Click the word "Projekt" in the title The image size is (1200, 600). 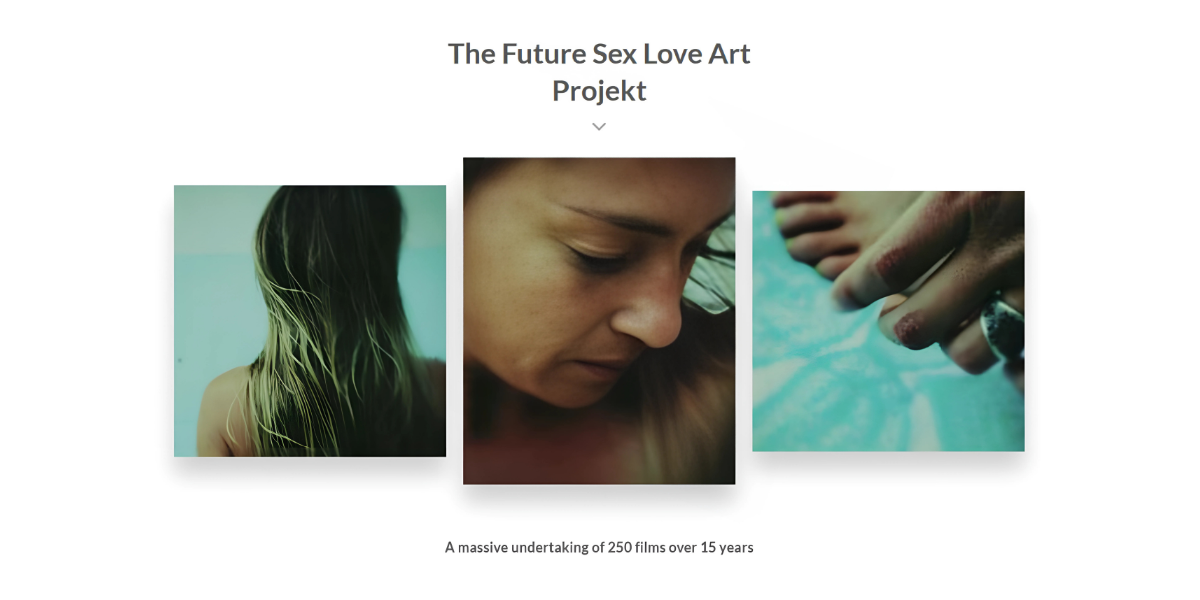point(599,91)
